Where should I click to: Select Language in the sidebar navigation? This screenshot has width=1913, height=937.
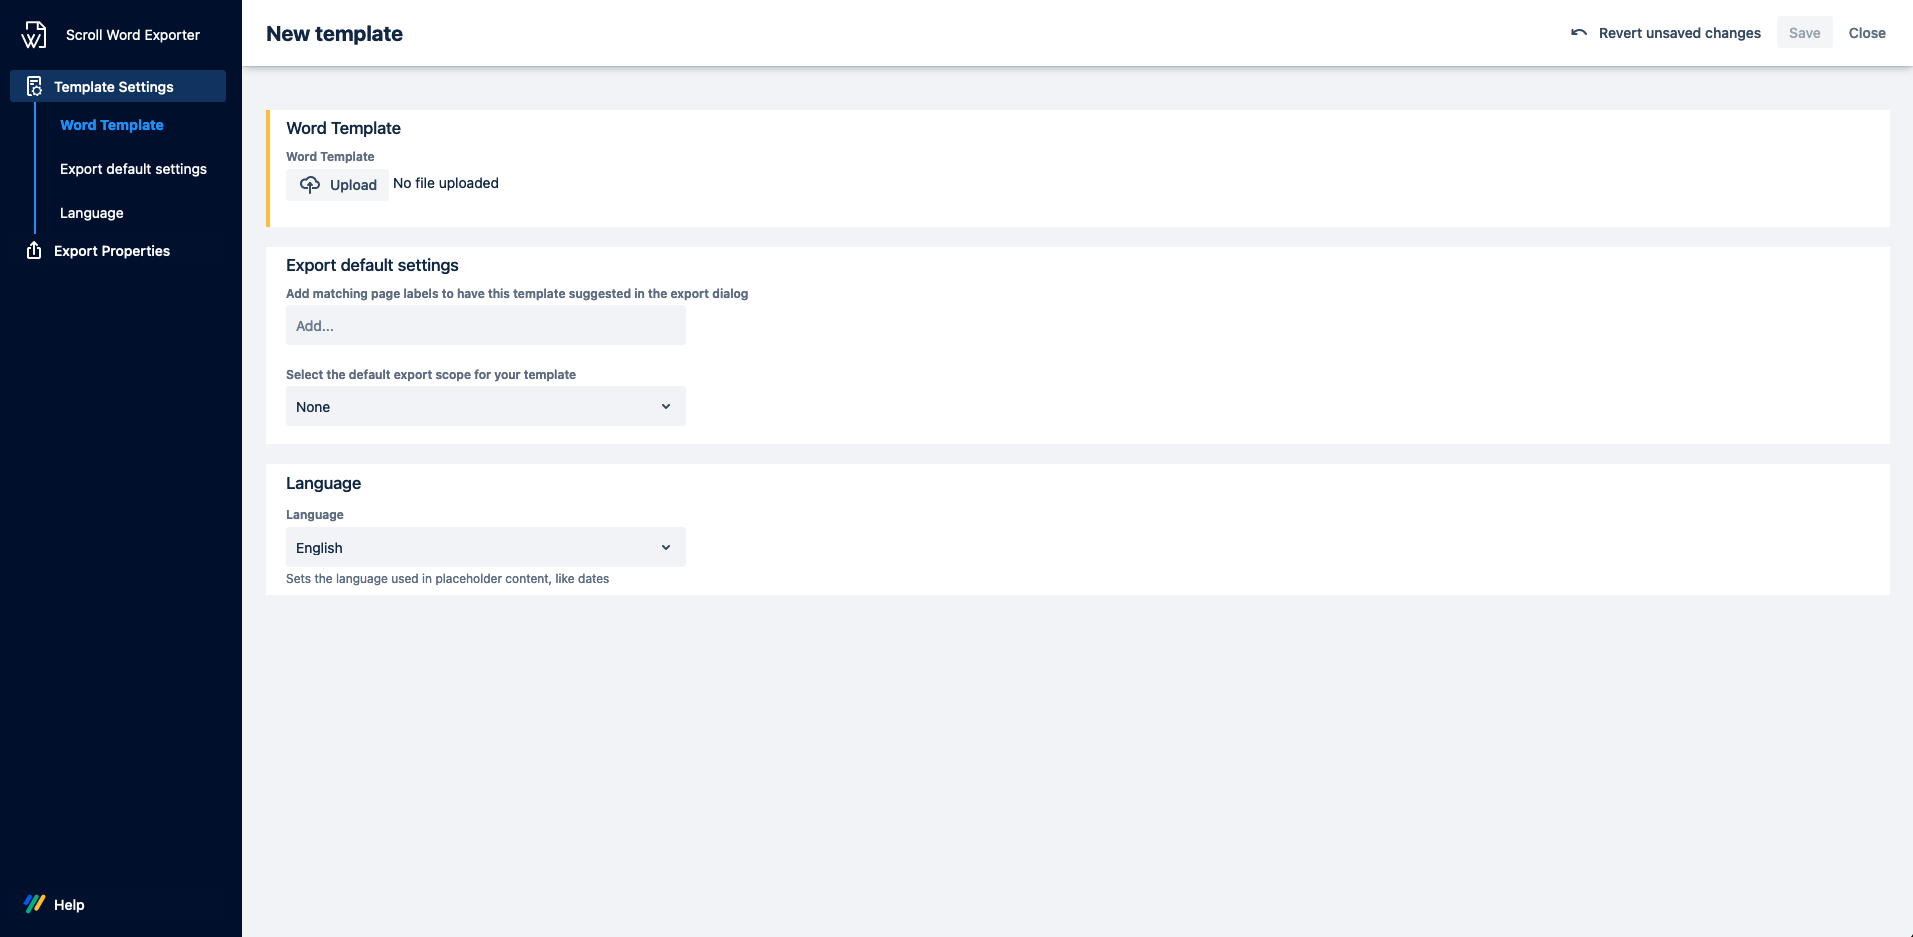pos(92,213)
